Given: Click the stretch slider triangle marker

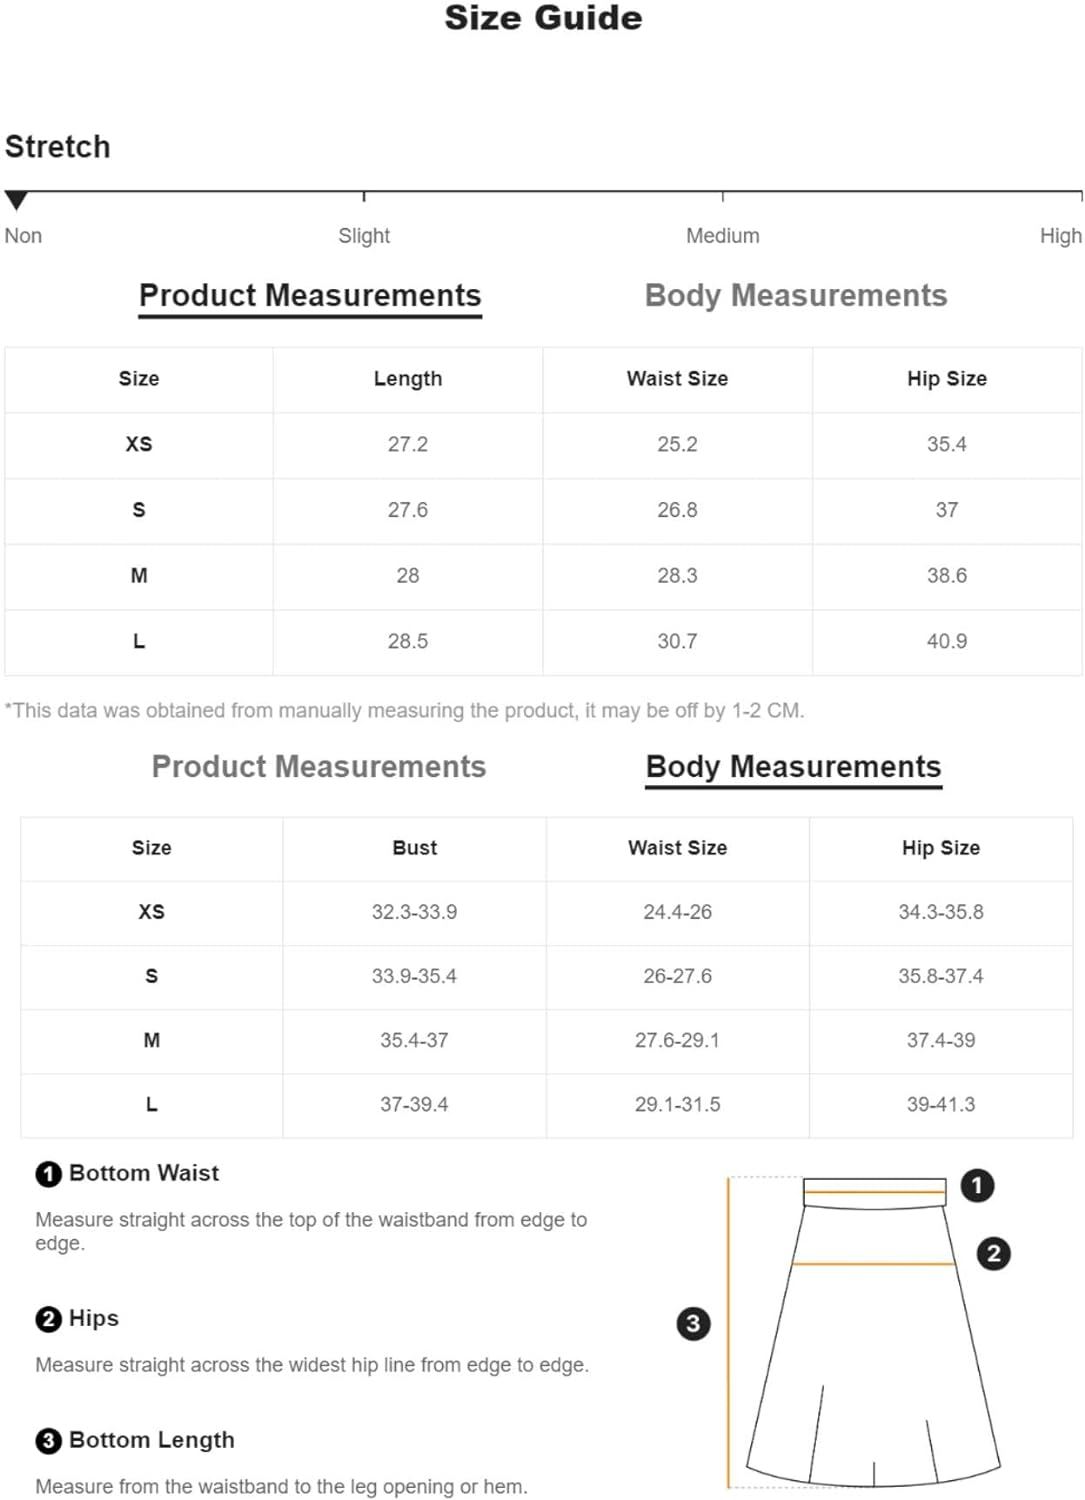Looking at the screenshot, I should [16, 200].
